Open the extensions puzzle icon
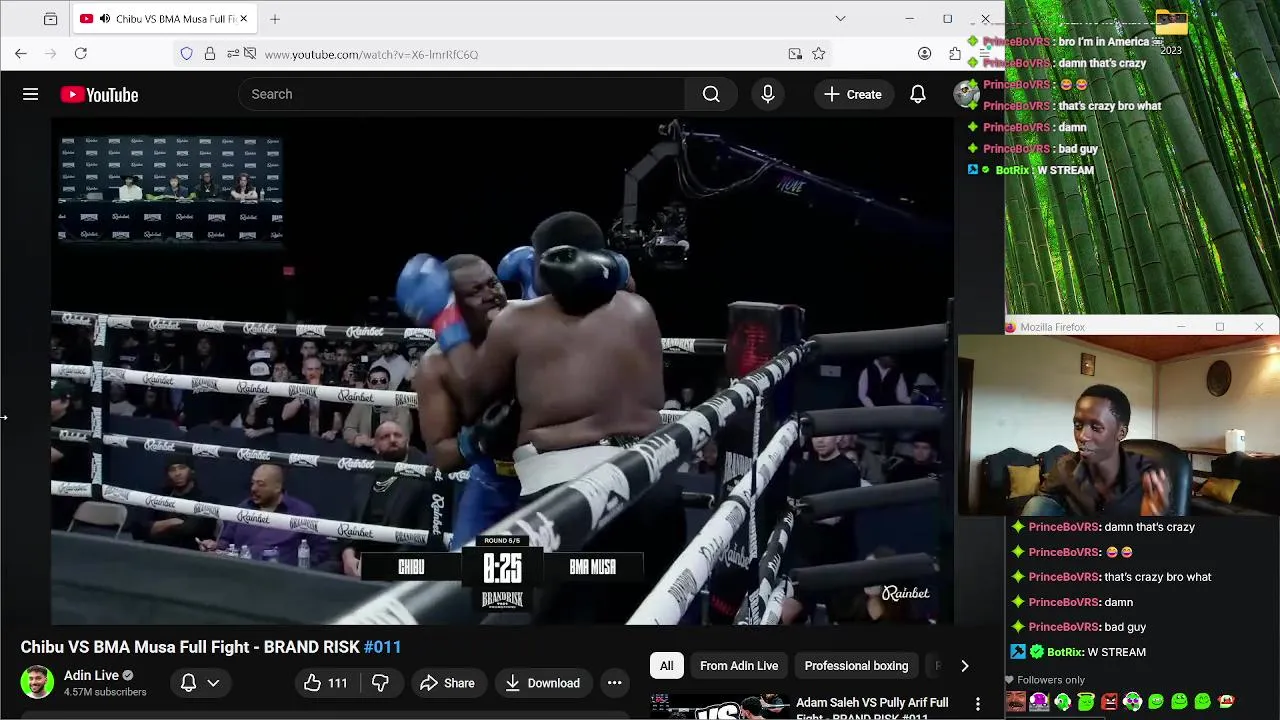This screenshot has height=720, width=1280. 955,54
